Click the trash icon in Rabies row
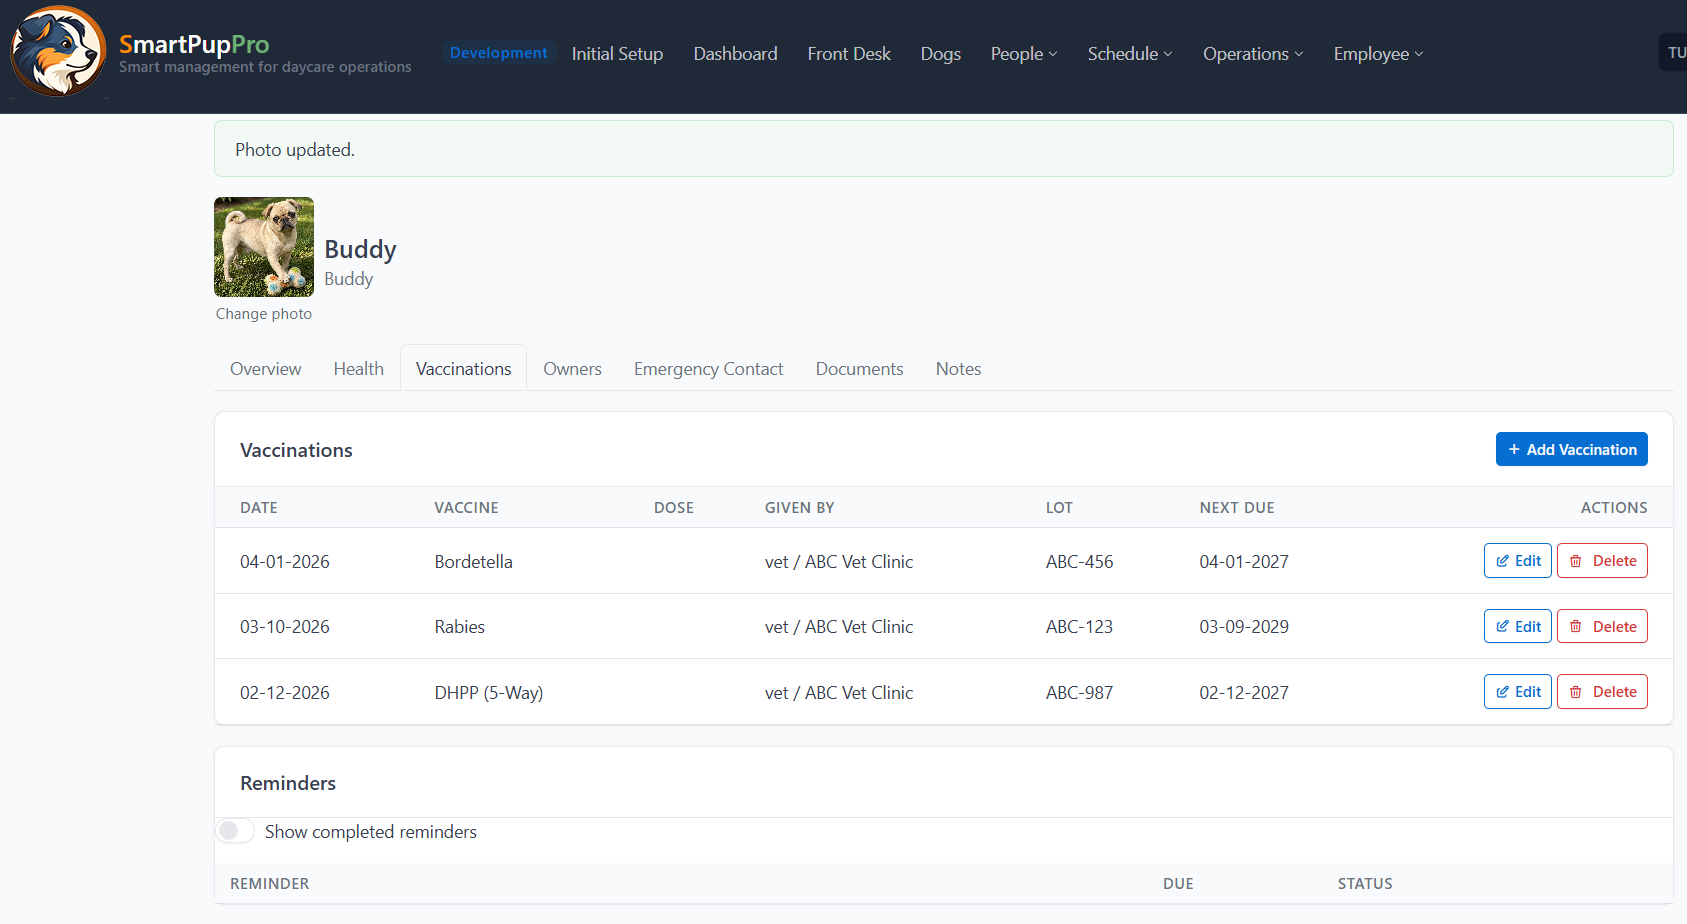The image size is (1687, 924). [x=1576, y=627]
